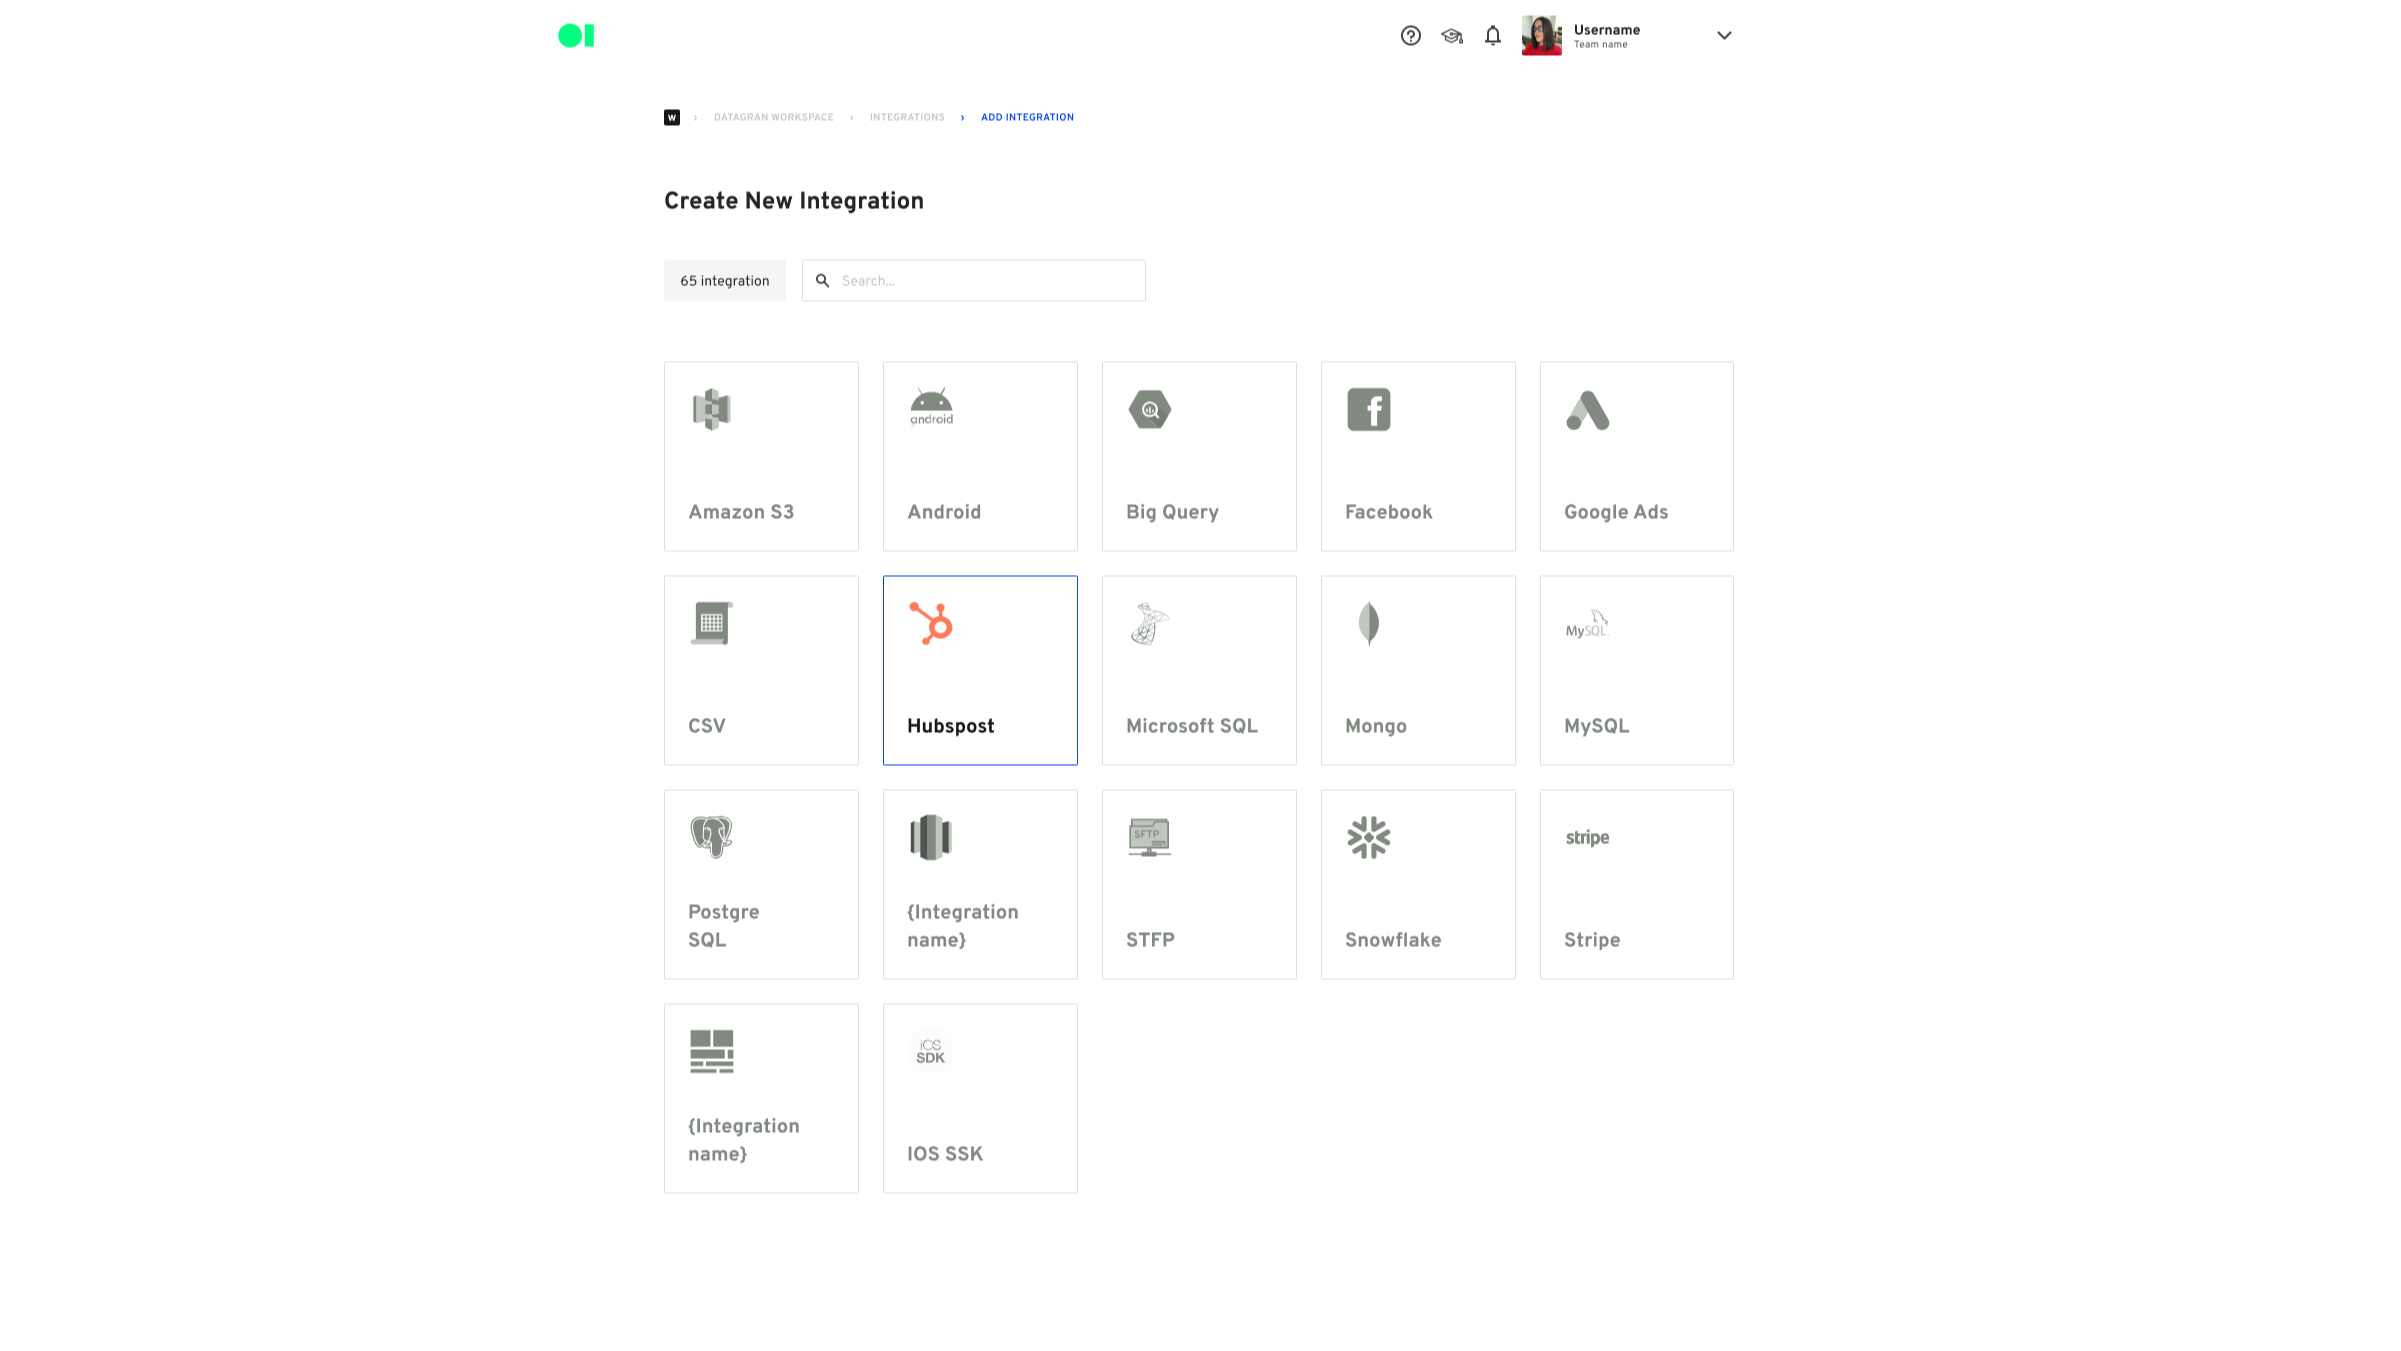The height and width of the screenshot is (1351, 2401).
Task: Open notifications bell
Action: (1492, 36)
